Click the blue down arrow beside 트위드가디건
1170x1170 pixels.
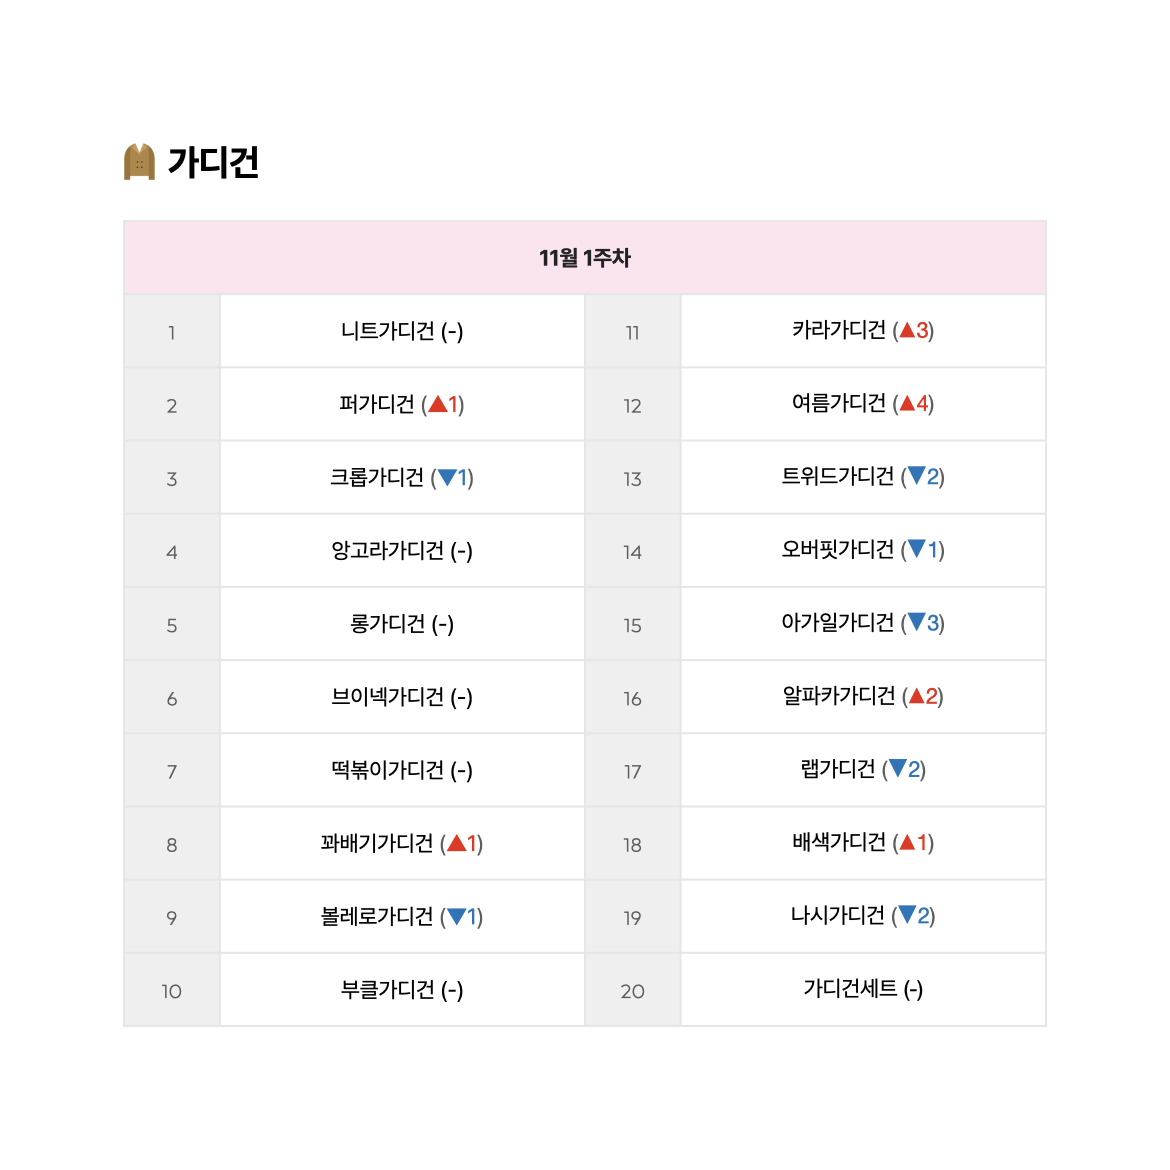[x=916, y=476]
